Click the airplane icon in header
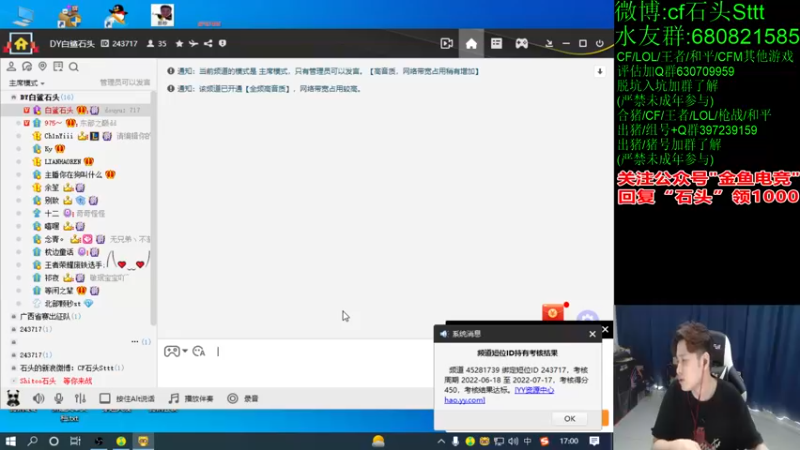The width and height of the screenshot is (800, 450). (193, 44)
